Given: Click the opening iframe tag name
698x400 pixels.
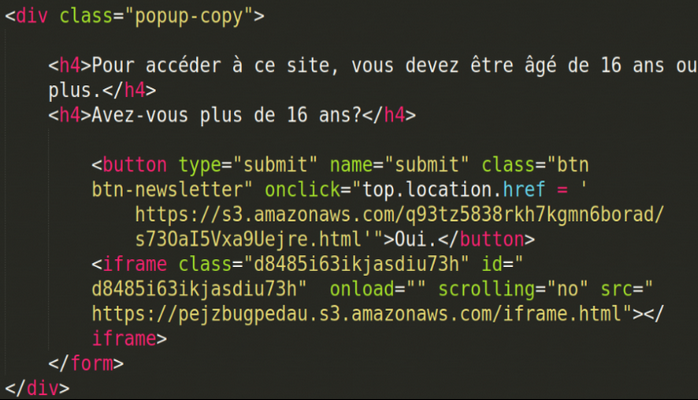Looking at the screenshot, I should 135,265.
